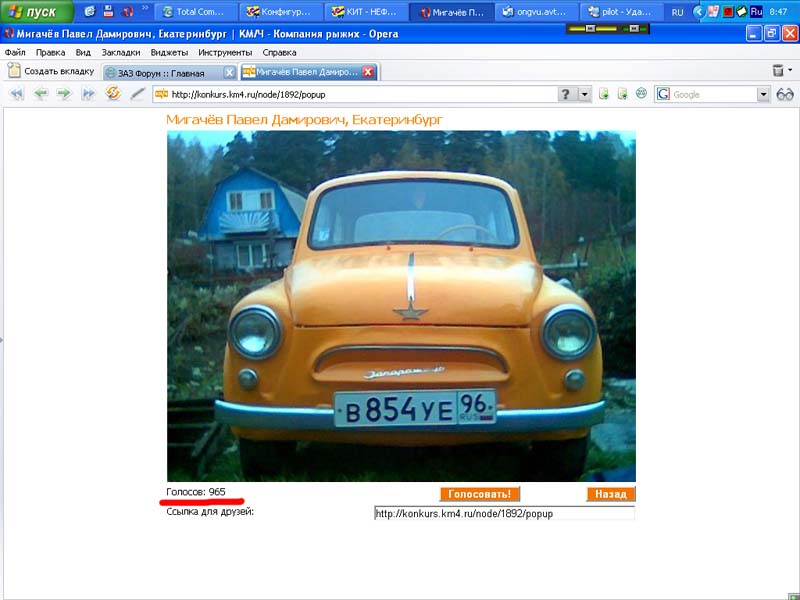Open the Виджеты menu
This screenshot has width=800, height=600.
click(x=169, y=53)
